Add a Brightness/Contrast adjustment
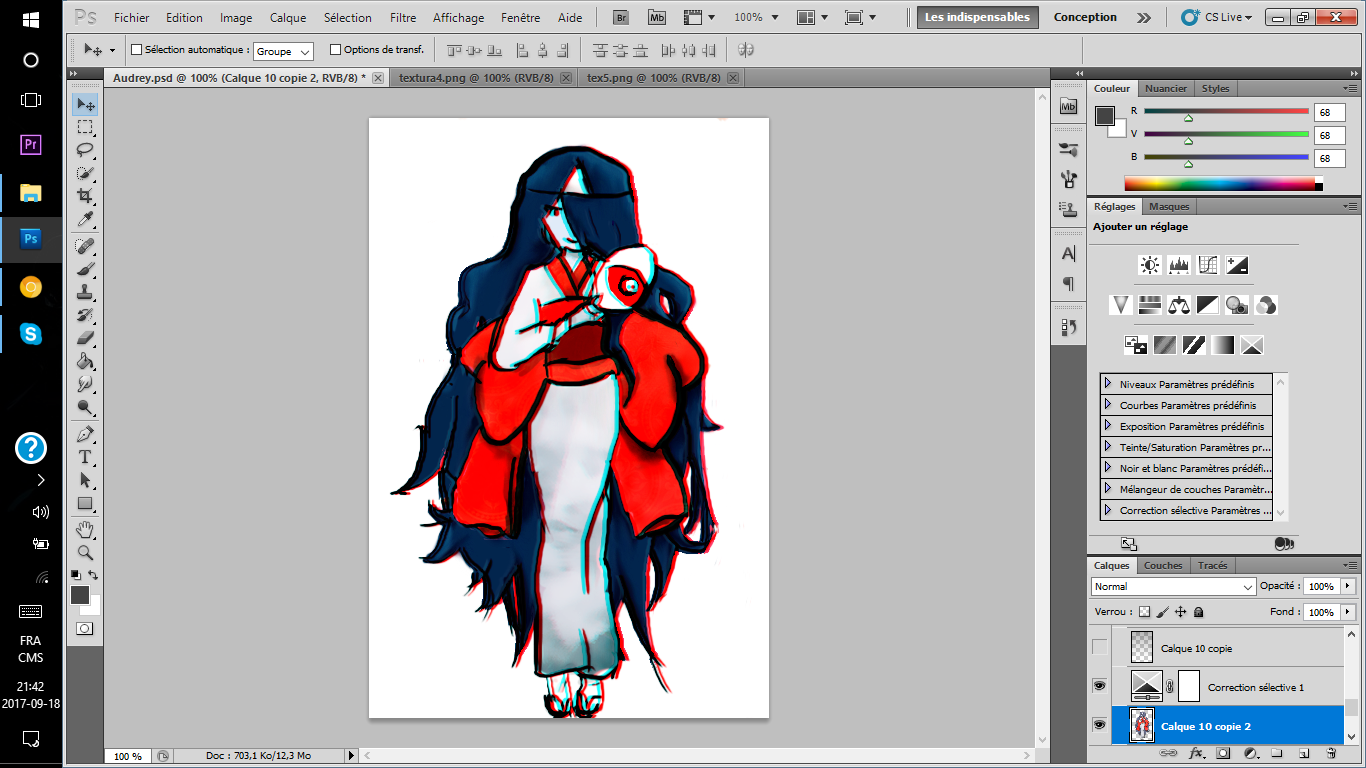The image size is (1366, 768). click(1150, 265)
